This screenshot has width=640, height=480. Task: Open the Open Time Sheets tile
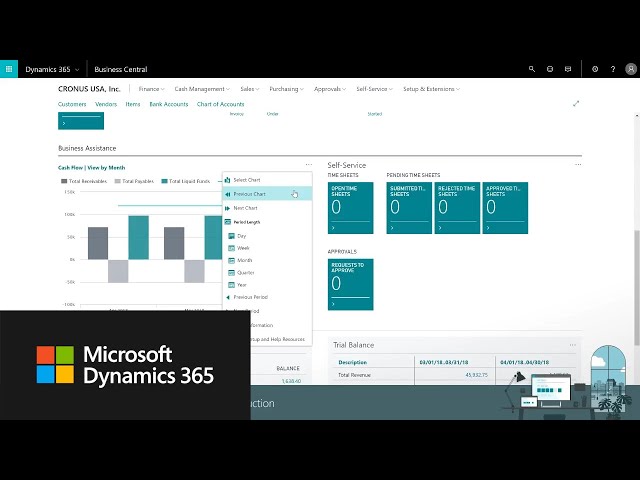[x=351, y=208]
